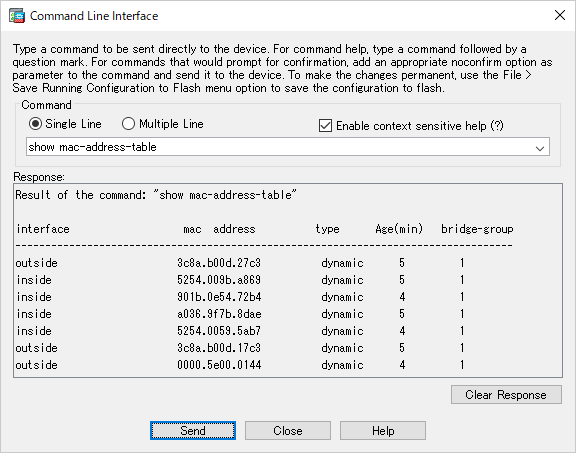576x453 pixels.
Task: Toggle Enable context sensitive help checkbox
Action: 325,126
